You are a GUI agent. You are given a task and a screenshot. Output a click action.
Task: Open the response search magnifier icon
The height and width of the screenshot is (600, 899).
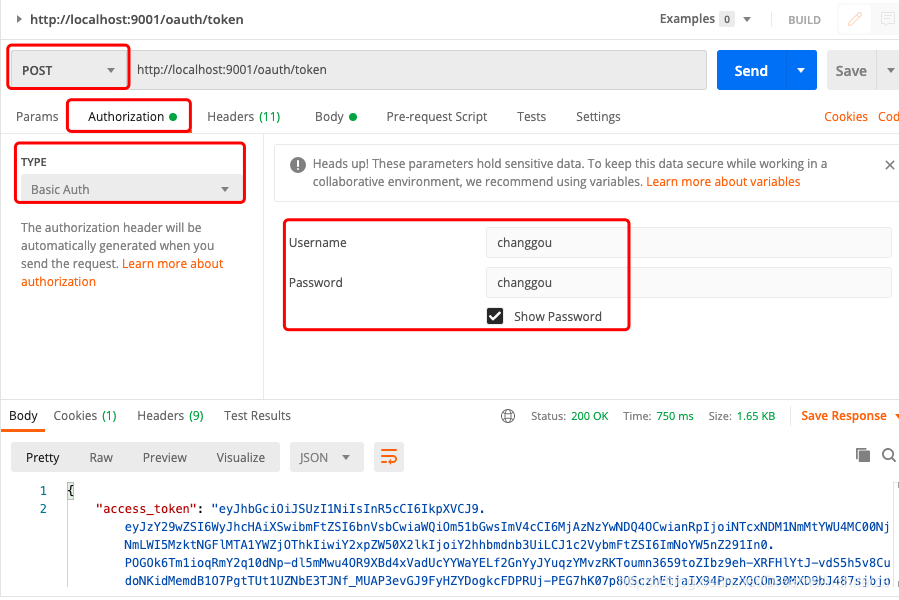point(889,455)
